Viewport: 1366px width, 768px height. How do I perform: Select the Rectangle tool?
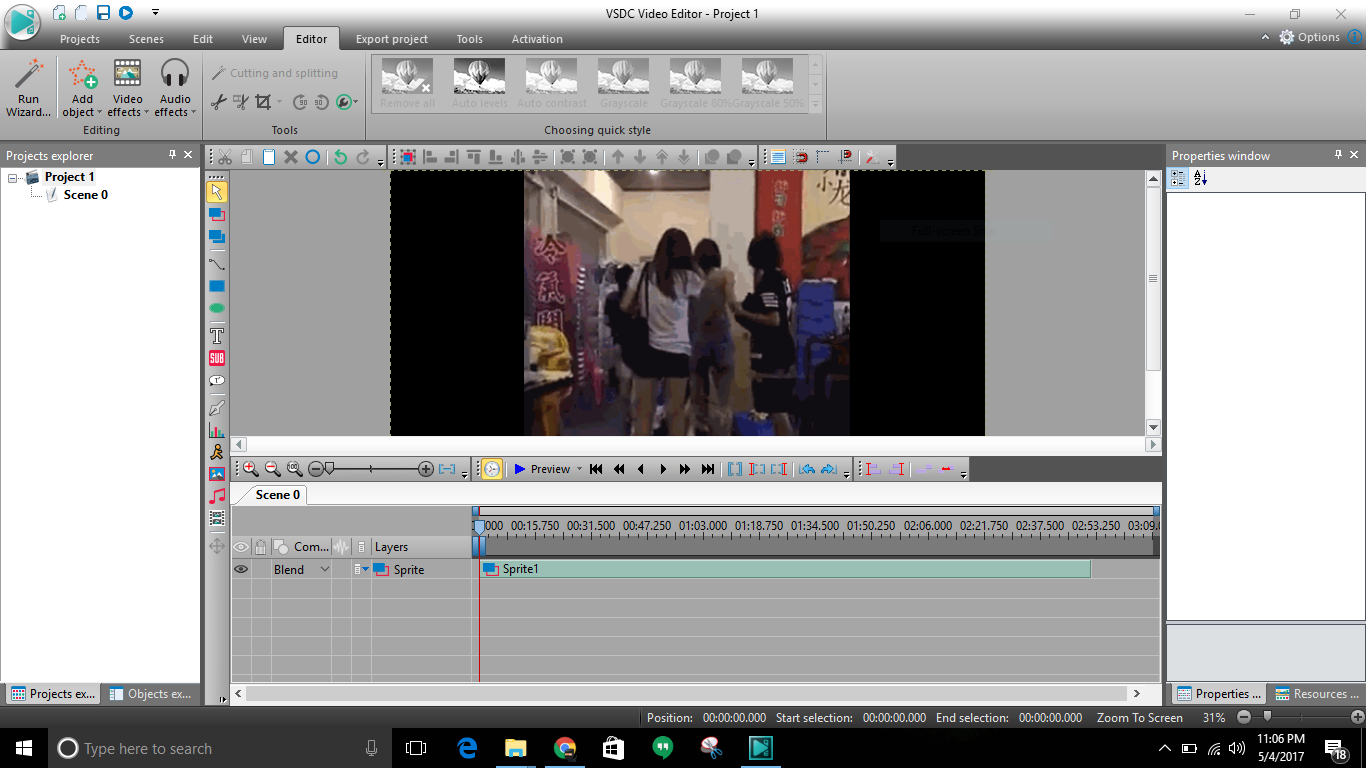tap(217, 286)
